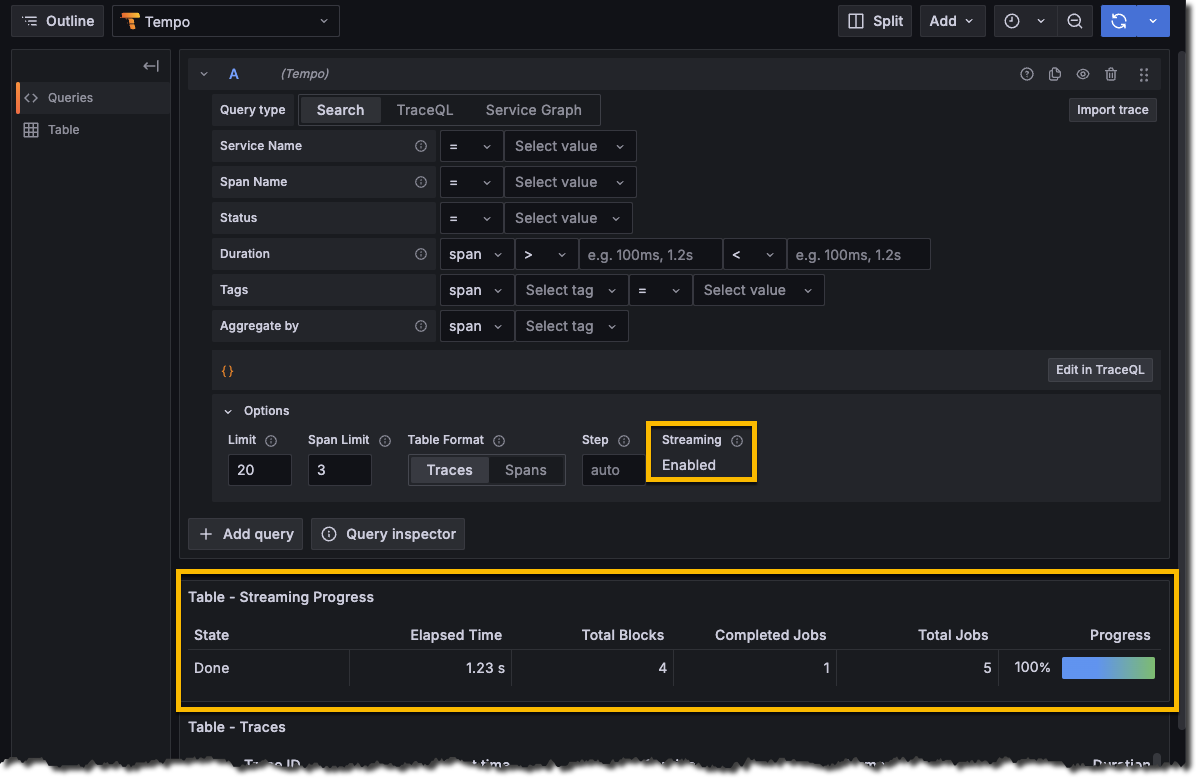Image resolution: width=1196 pixels, height=778 pixels.
Task: Duplicate query A with the copy icon
Action: click(1054, 74)
